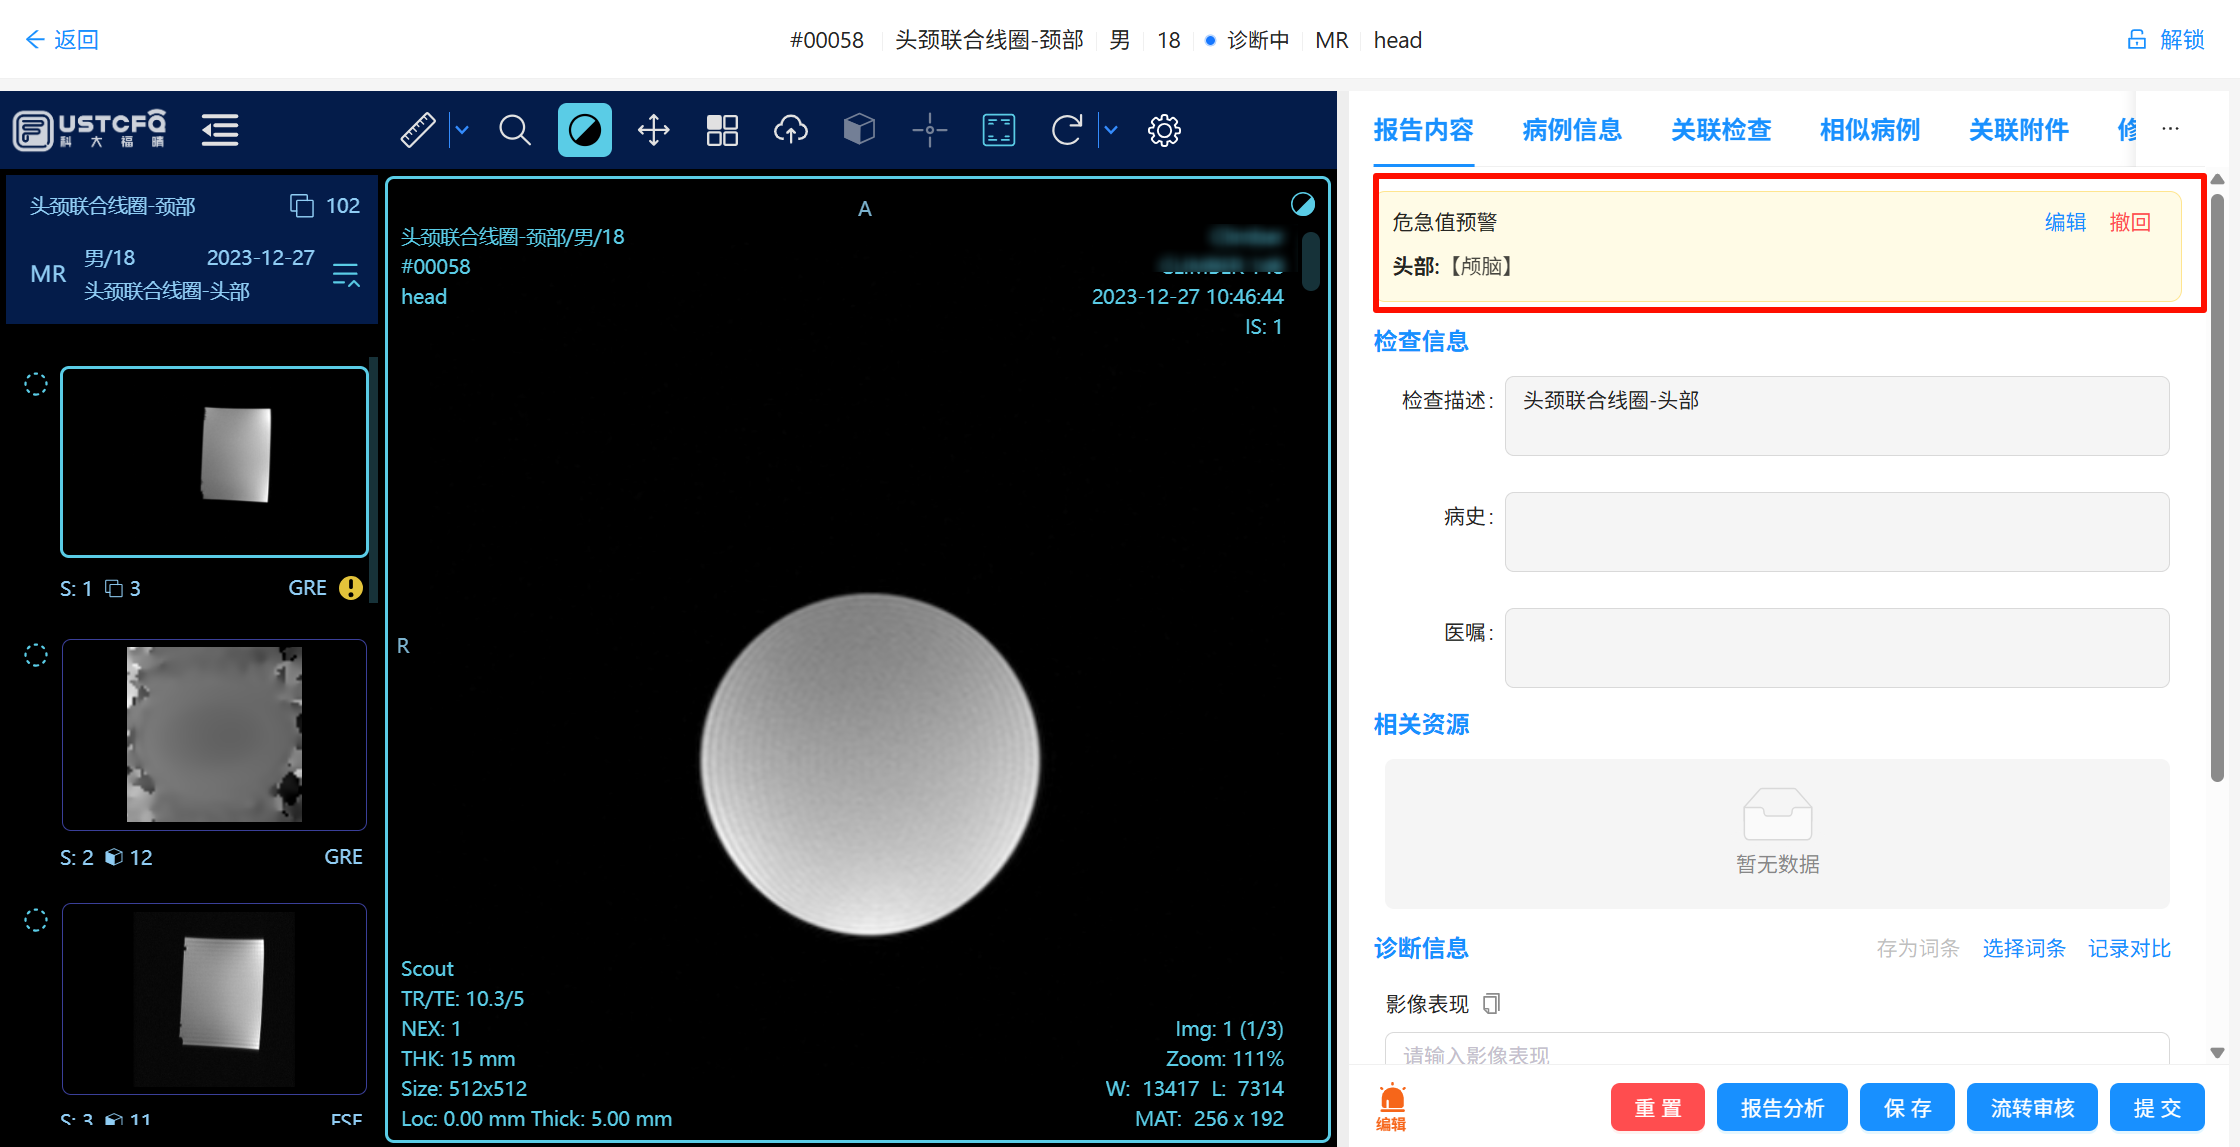Select the window-level contrast tool

click(584, 130)
